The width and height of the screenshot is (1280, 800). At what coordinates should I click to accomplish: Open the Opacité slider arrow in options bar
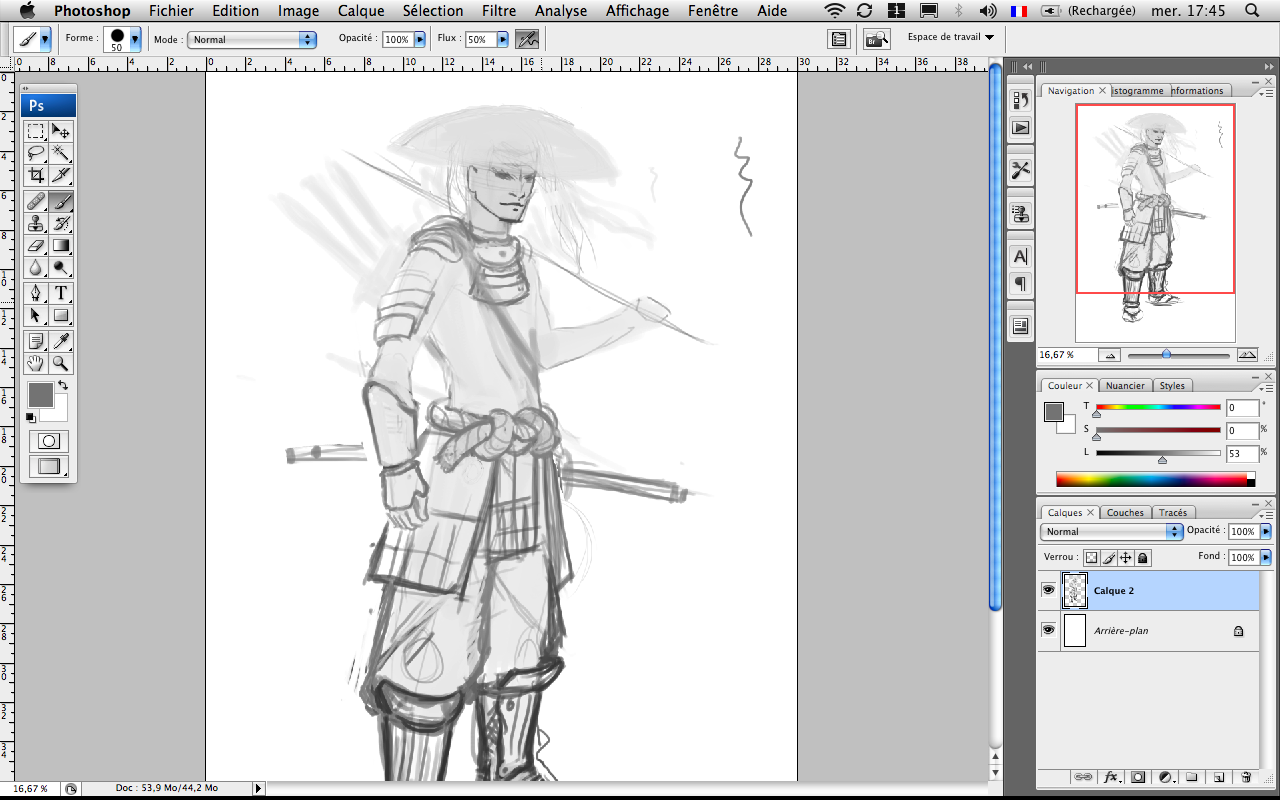(420, 40)
